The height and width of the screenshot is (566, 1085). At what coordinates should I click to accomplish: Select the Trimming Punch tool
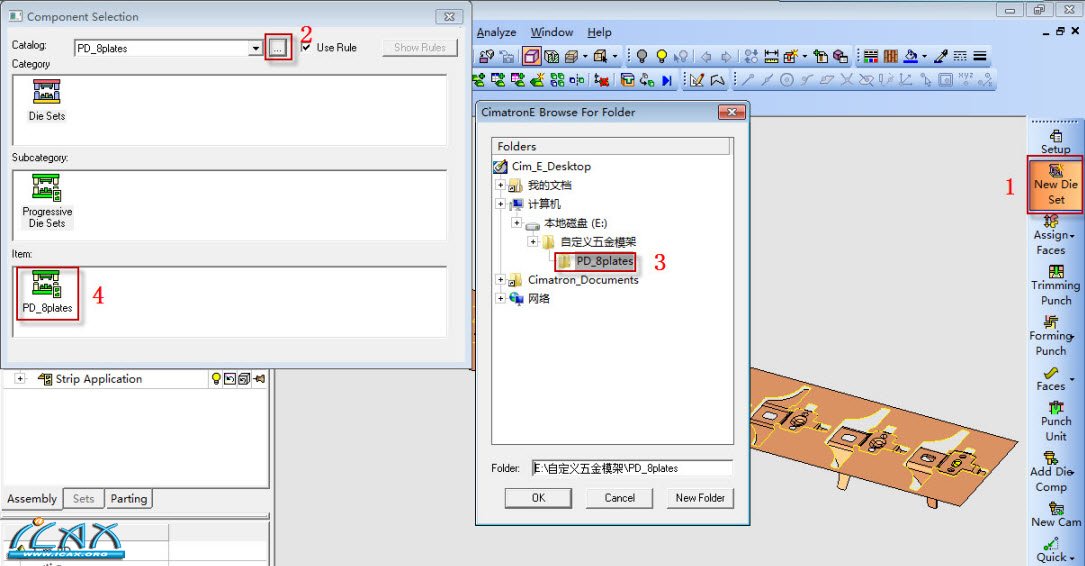[1055, 285]
